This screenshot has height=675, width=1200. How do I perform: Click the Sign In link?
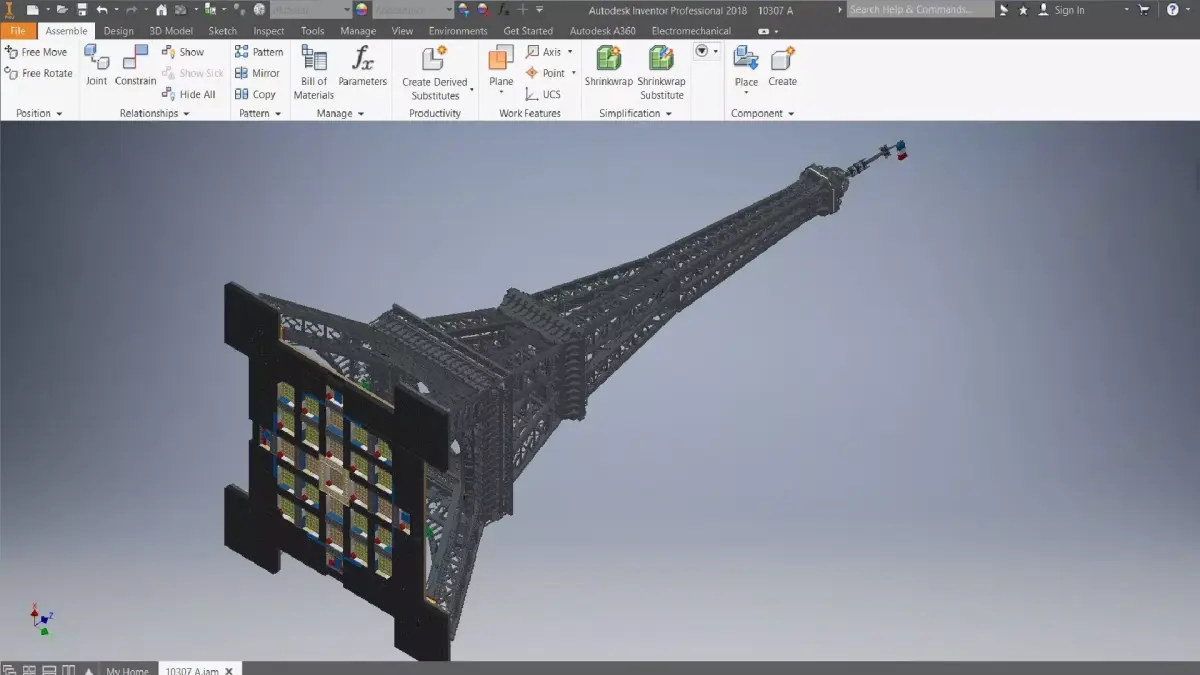pyautogui.click(x=1069, y=10)
